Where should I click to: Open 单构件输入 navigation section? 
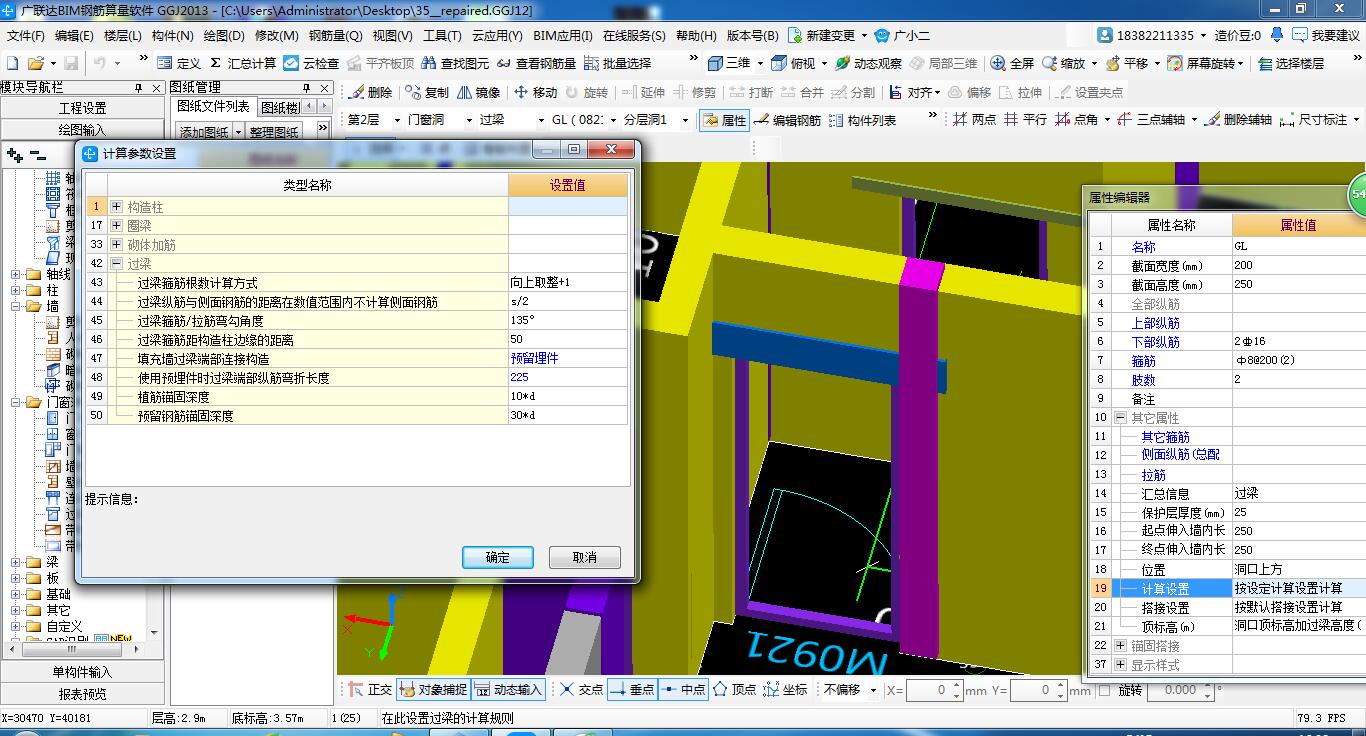pyautogui.click(x=82, y=672)
